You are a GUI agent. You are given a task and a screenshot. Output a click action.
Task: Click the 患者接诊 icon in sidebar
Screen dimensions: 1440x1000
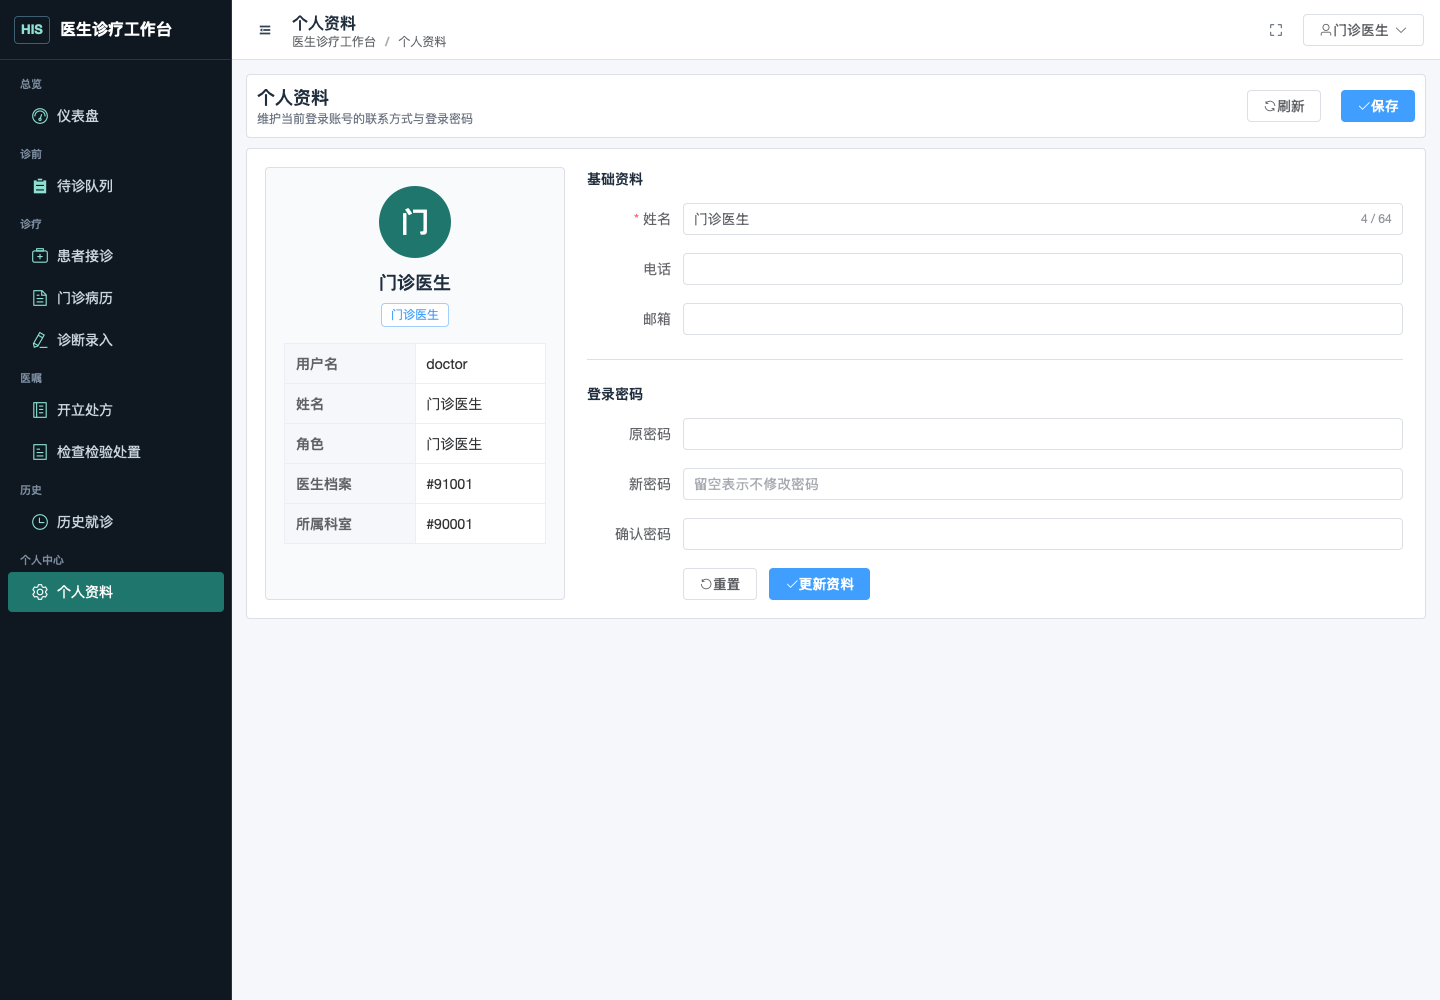click(40, 256)
